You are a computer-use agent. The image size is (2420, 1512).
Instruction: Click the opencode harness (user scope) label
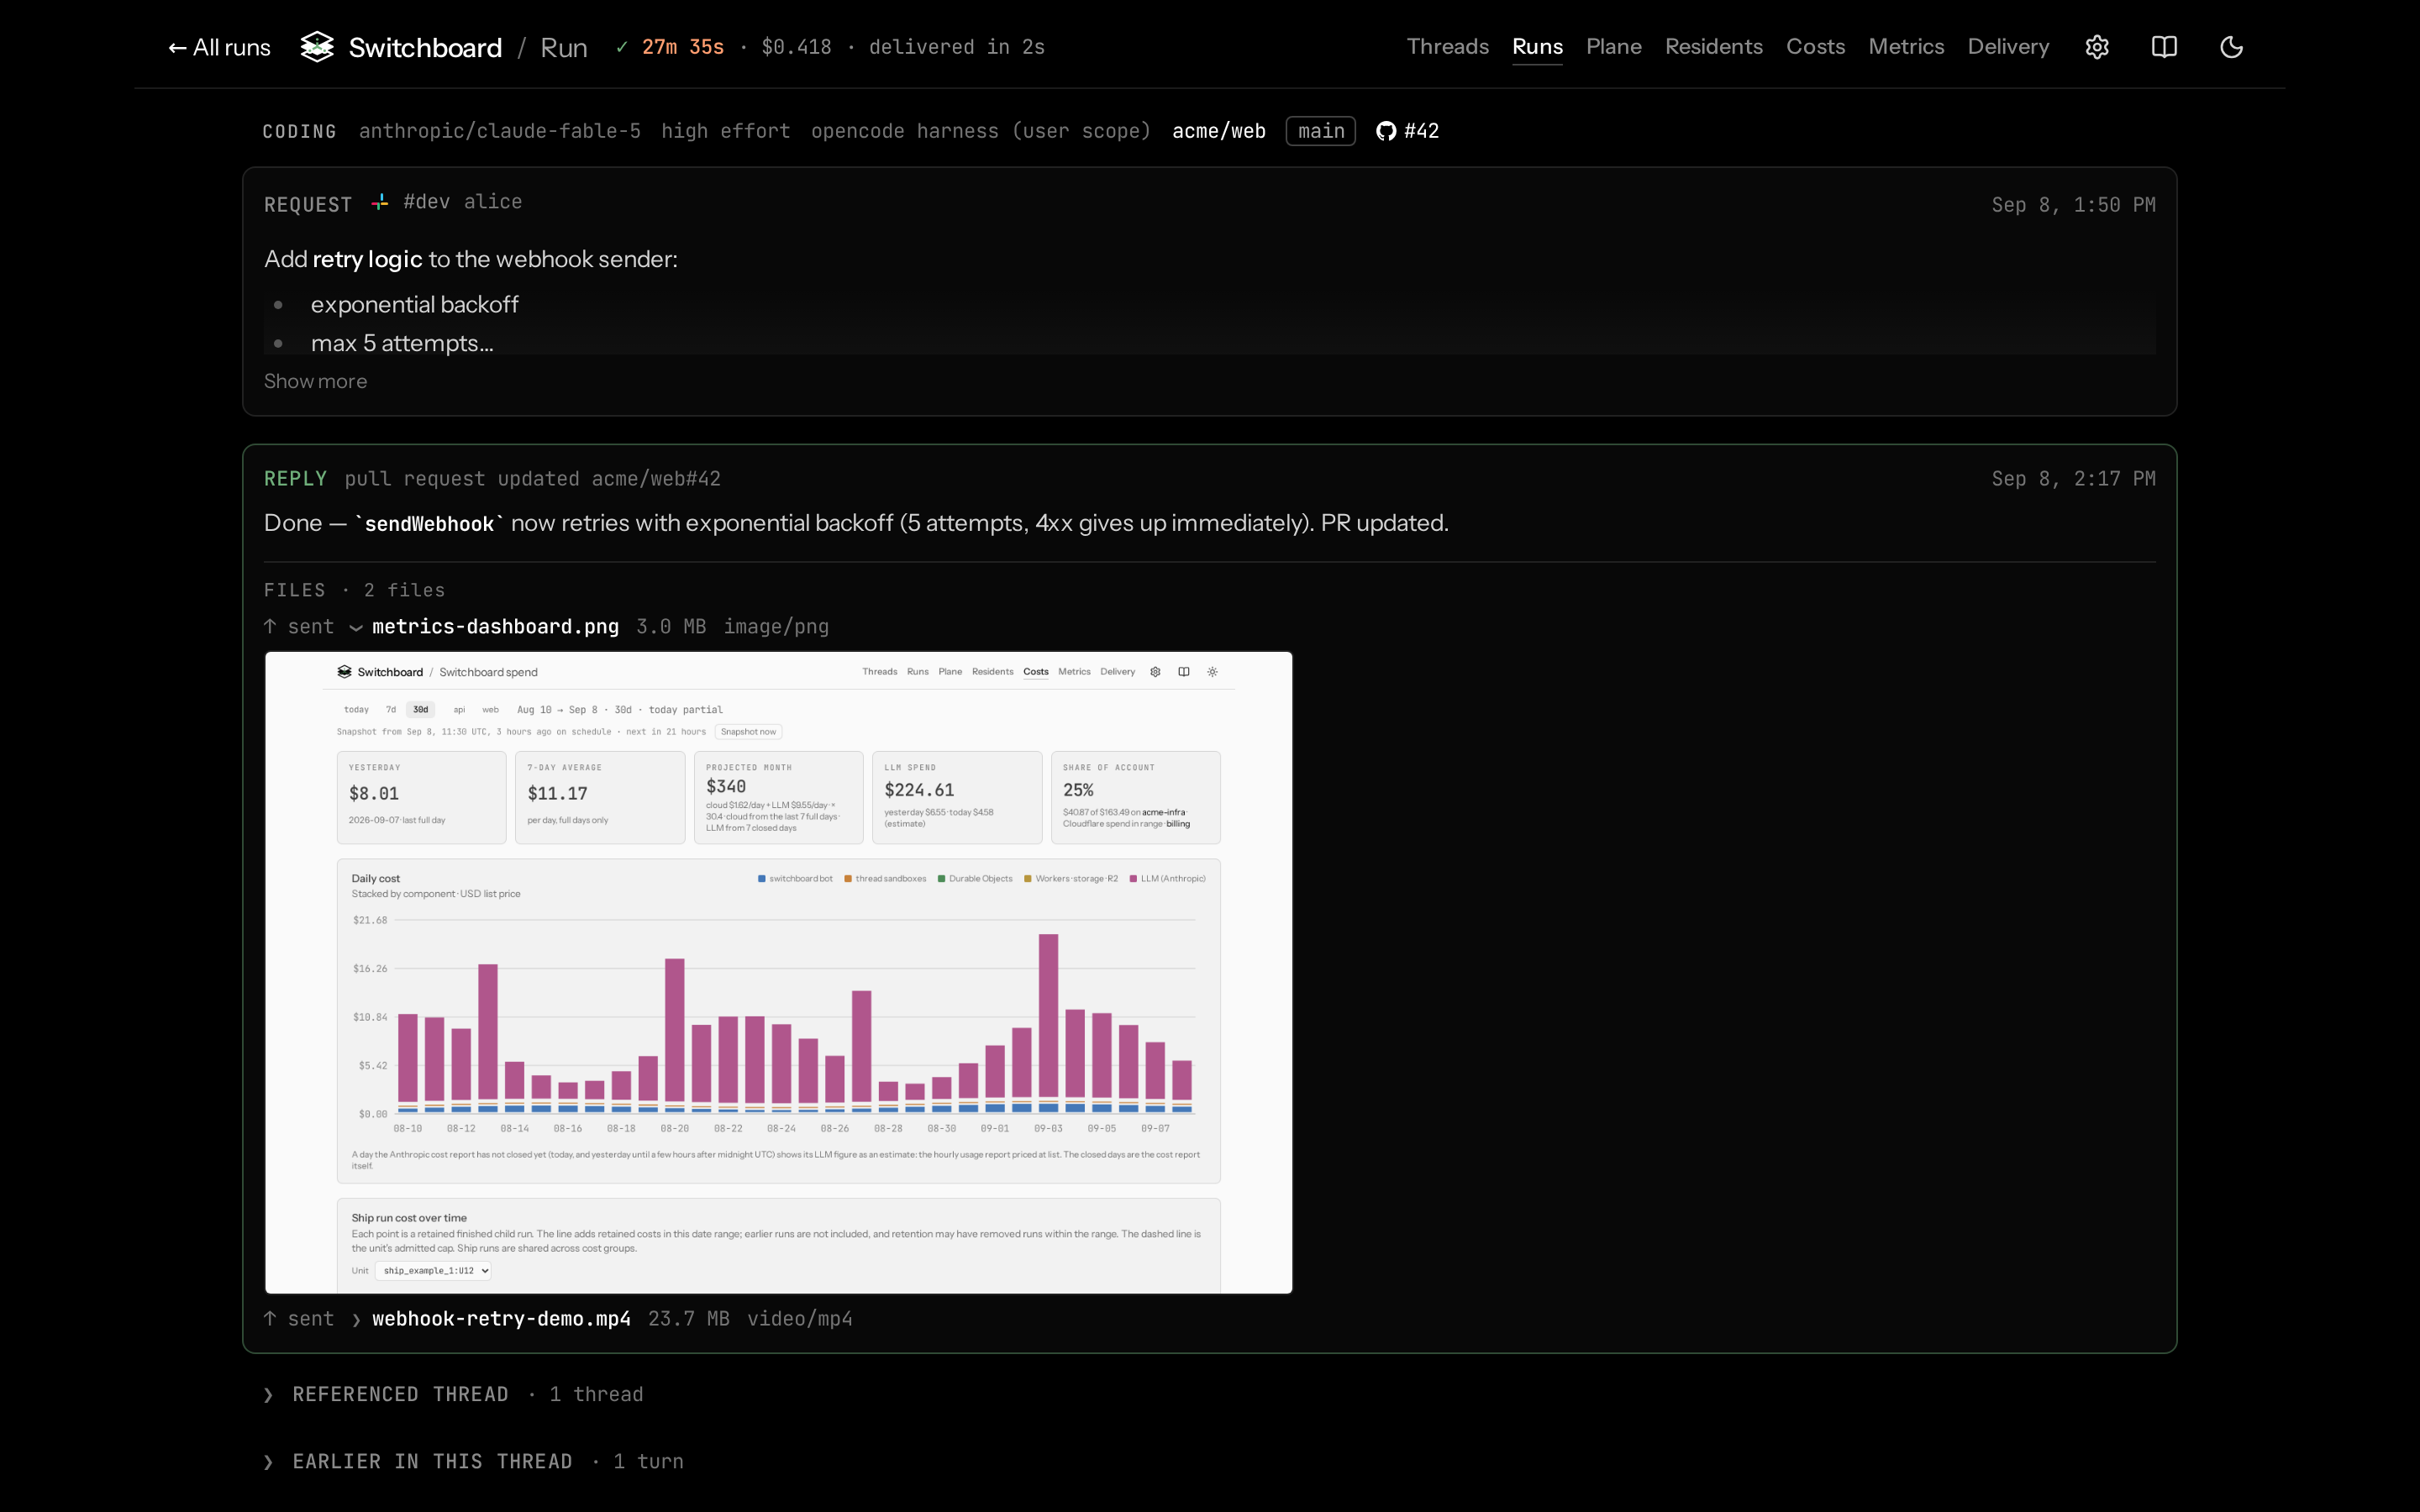click(980, 131)
